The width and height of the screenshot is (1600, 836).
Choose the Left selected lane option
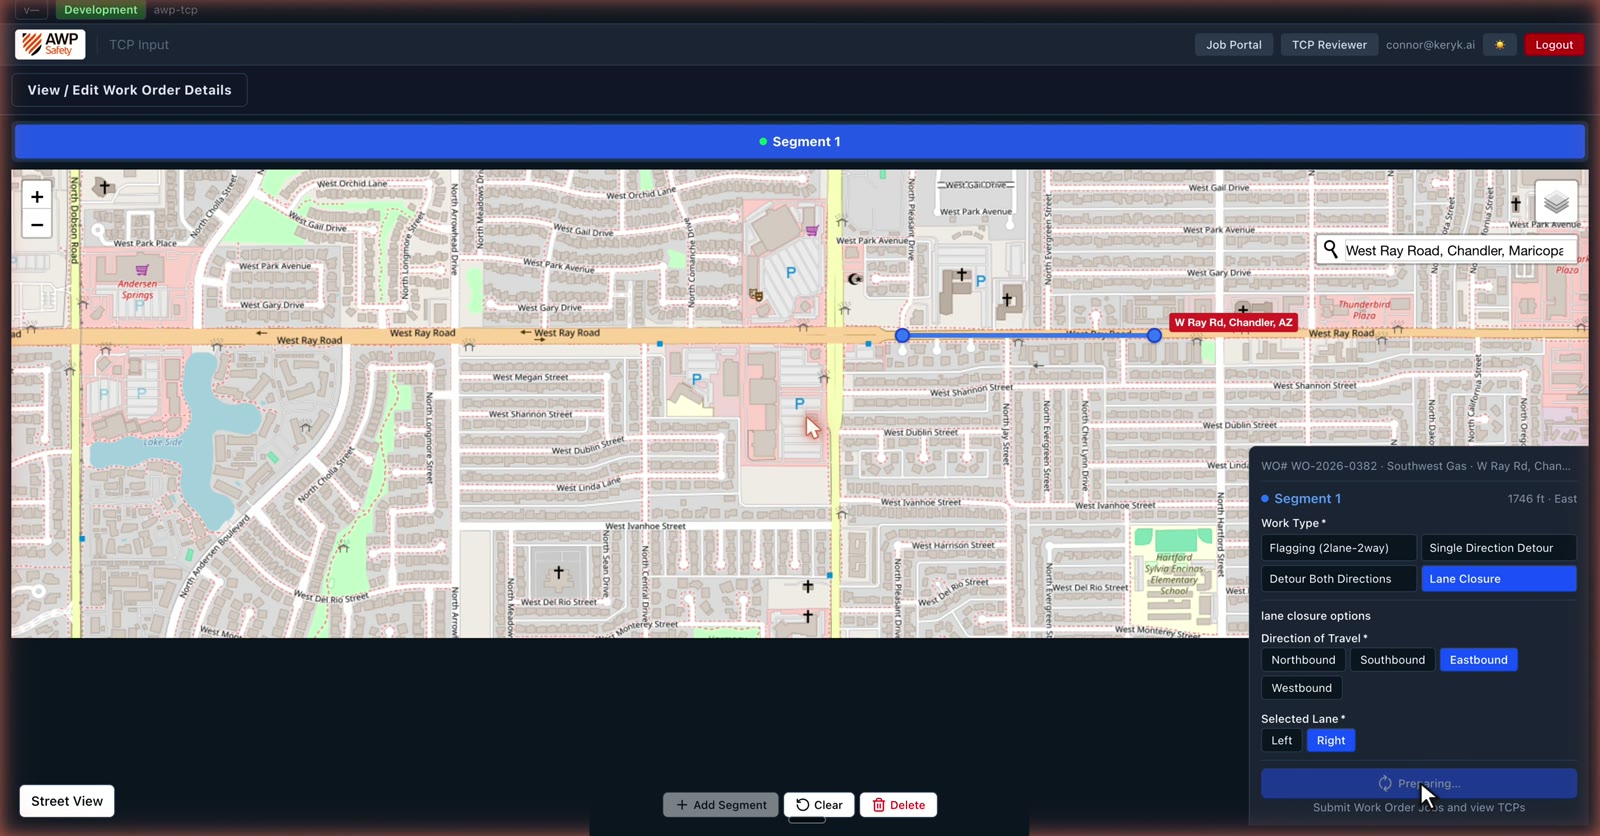1282,740
